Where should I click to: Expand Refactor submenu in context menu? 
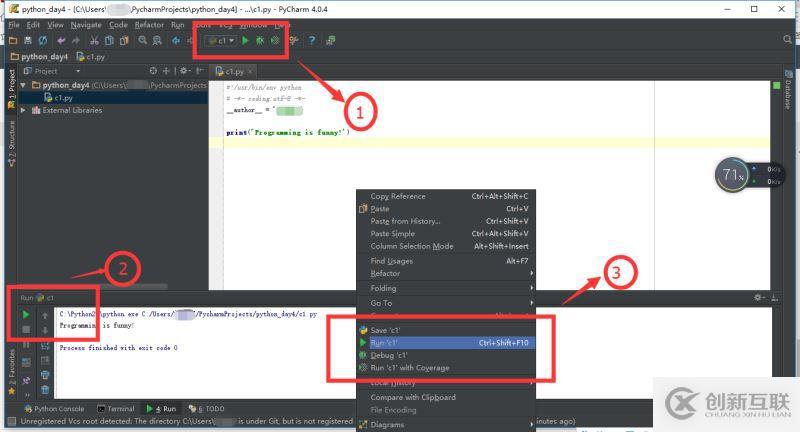446,273
